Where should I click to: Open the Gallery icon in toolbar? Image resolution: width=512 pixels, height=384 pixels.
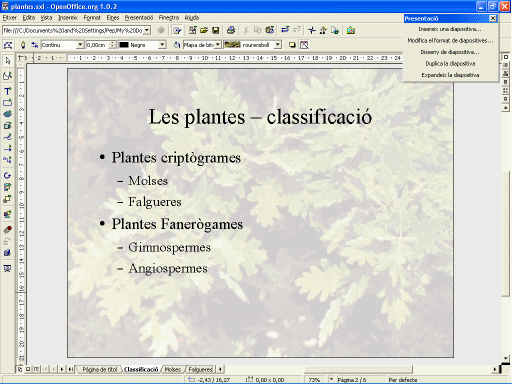[350, 30]
